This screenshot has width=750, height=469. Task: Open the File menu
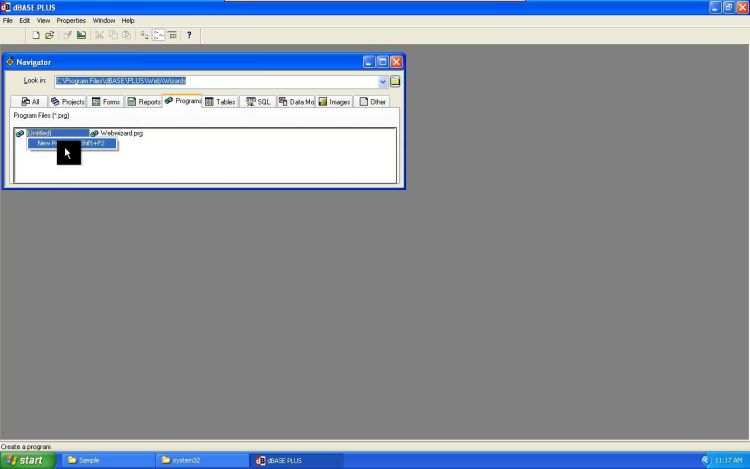coord(8,21)
